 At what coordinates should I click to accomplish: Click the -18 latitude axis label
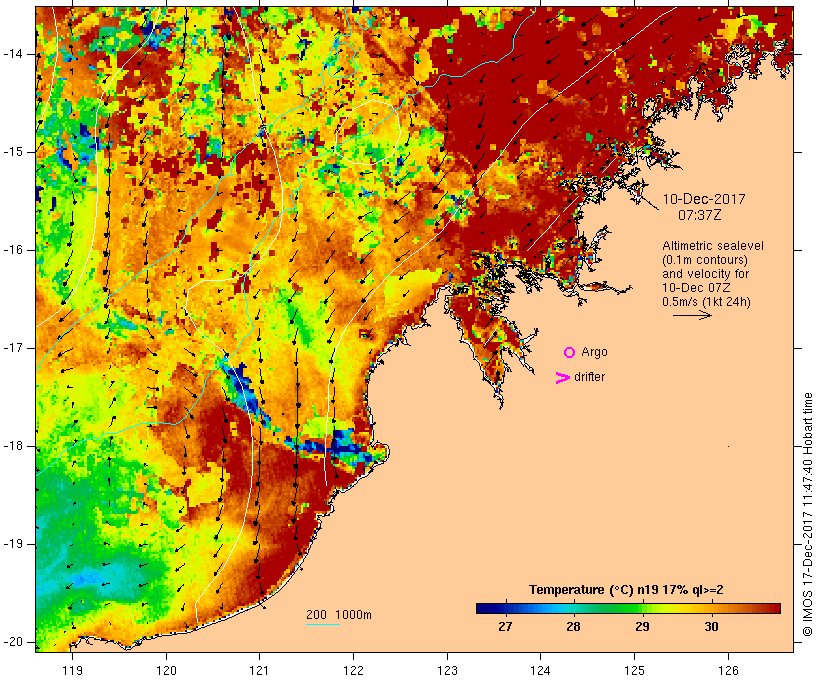coord(13,446)
